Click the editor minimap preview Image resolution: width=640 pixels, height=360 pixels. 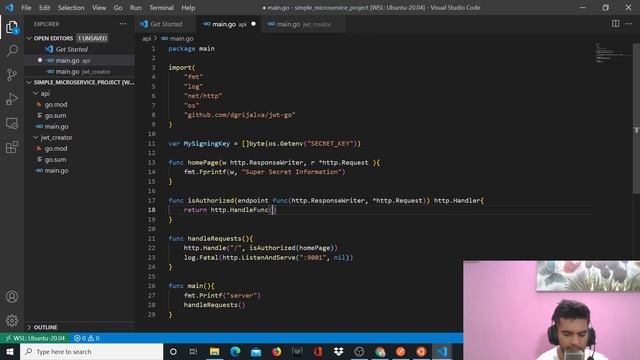(611, 53)
